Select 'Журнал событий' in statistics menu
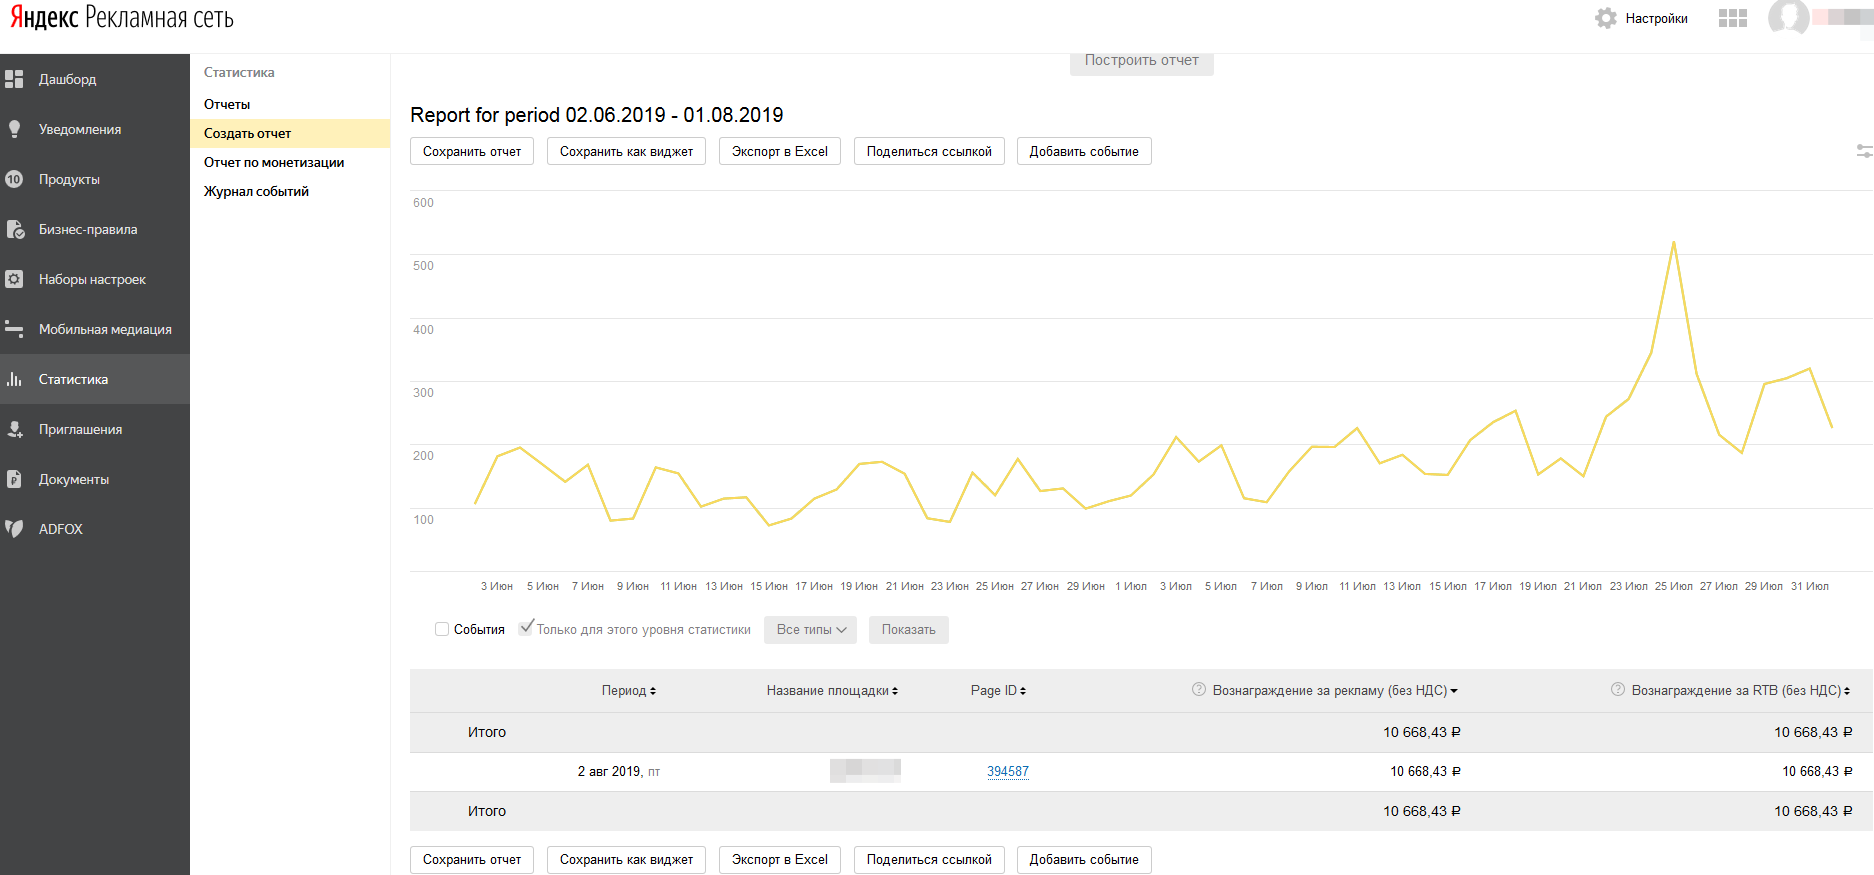The height and width of the screenshot is (875, 1874). [256, 191]
